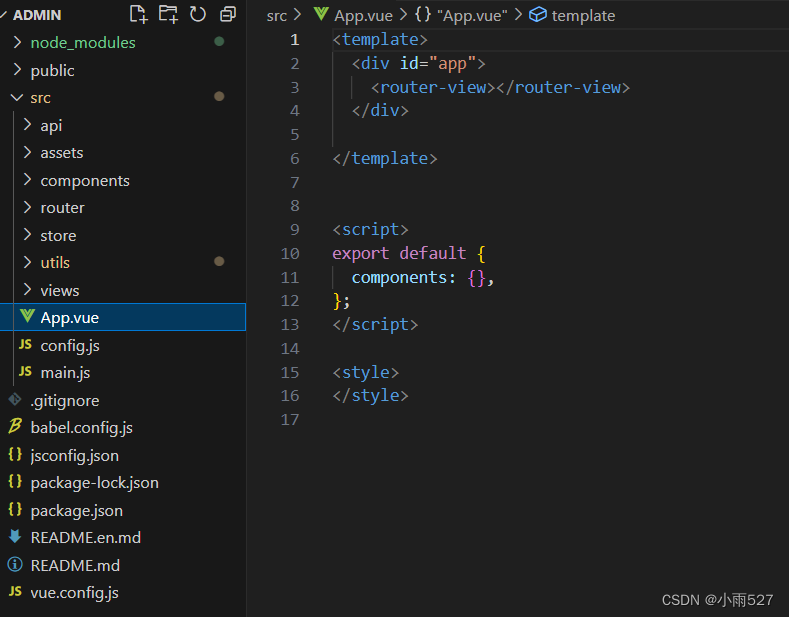Viewport: 789px width, 617px height.
Task: Open README.md file
Action: 75,565
